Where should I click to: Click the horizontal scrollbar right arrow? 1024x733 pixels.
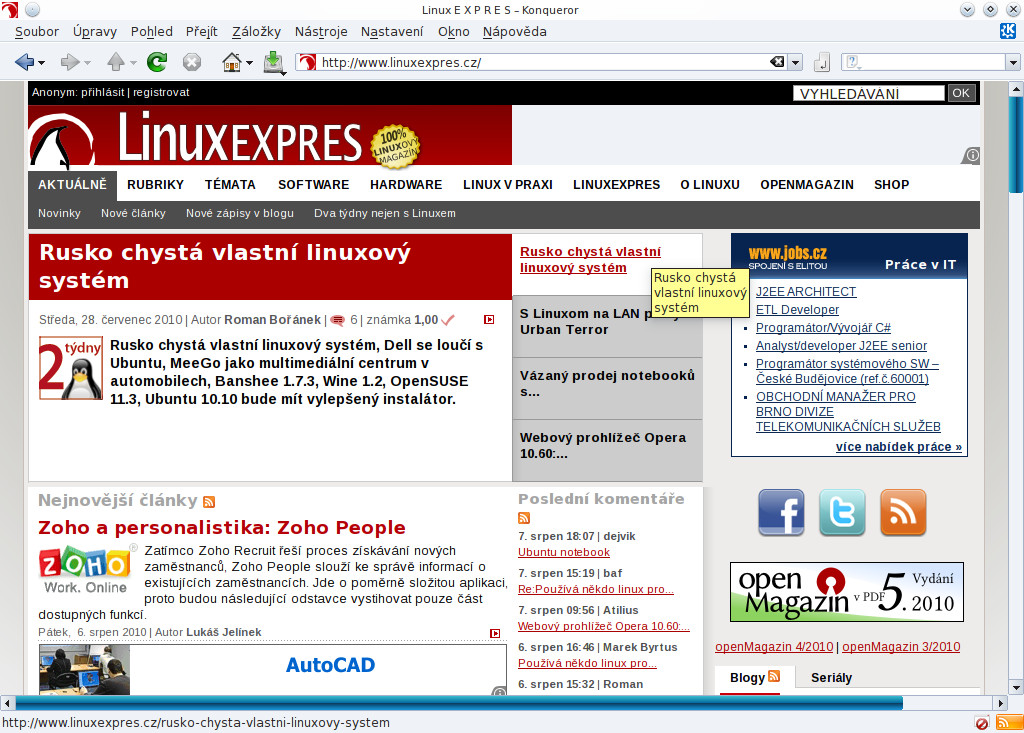click(1000, 704)
